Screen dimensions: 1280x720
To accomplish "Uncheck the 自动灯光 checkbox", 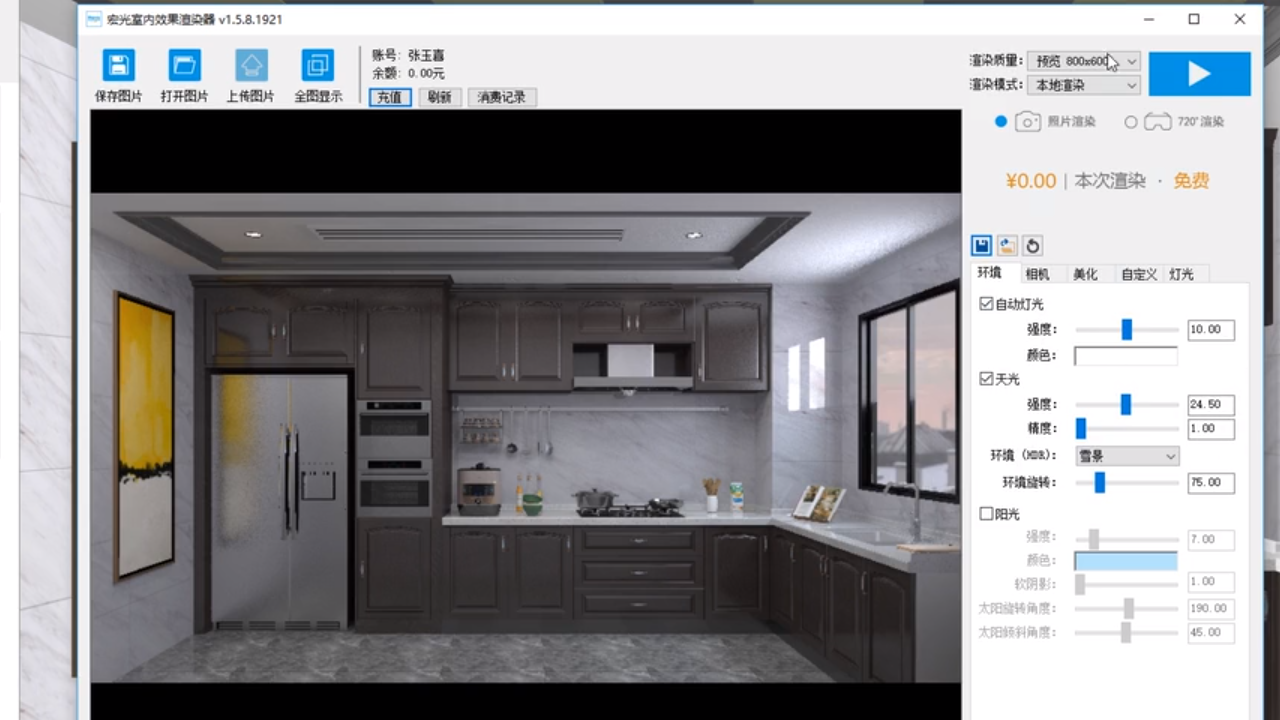I will 986,304.
